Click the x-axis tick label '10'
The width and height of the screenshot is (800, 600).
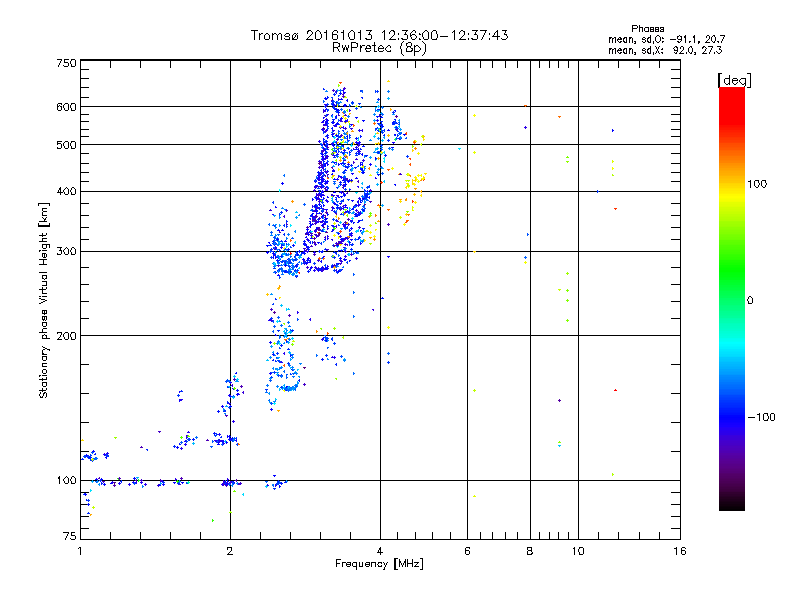578,551
